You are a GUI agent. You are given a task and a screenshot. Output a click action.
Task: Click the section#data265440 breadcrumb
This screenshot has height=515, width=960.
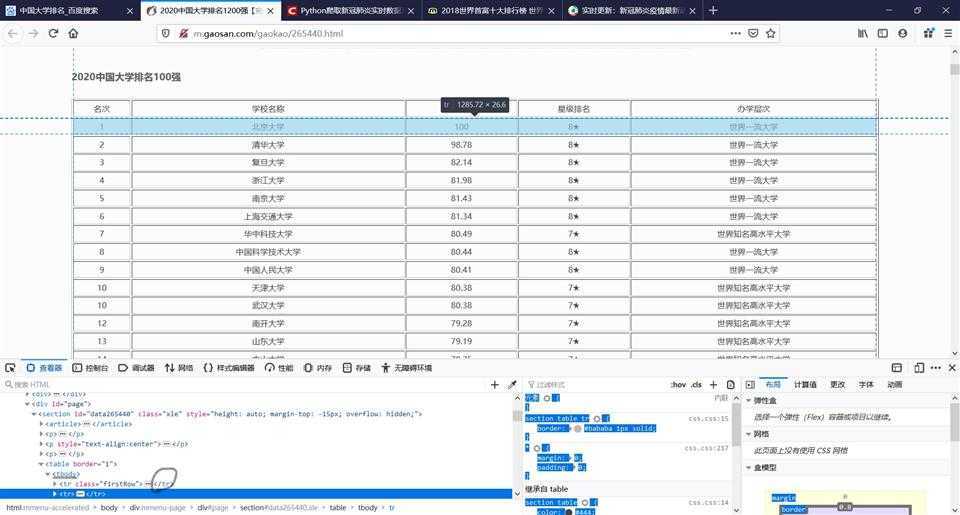(x=278, y=508)
